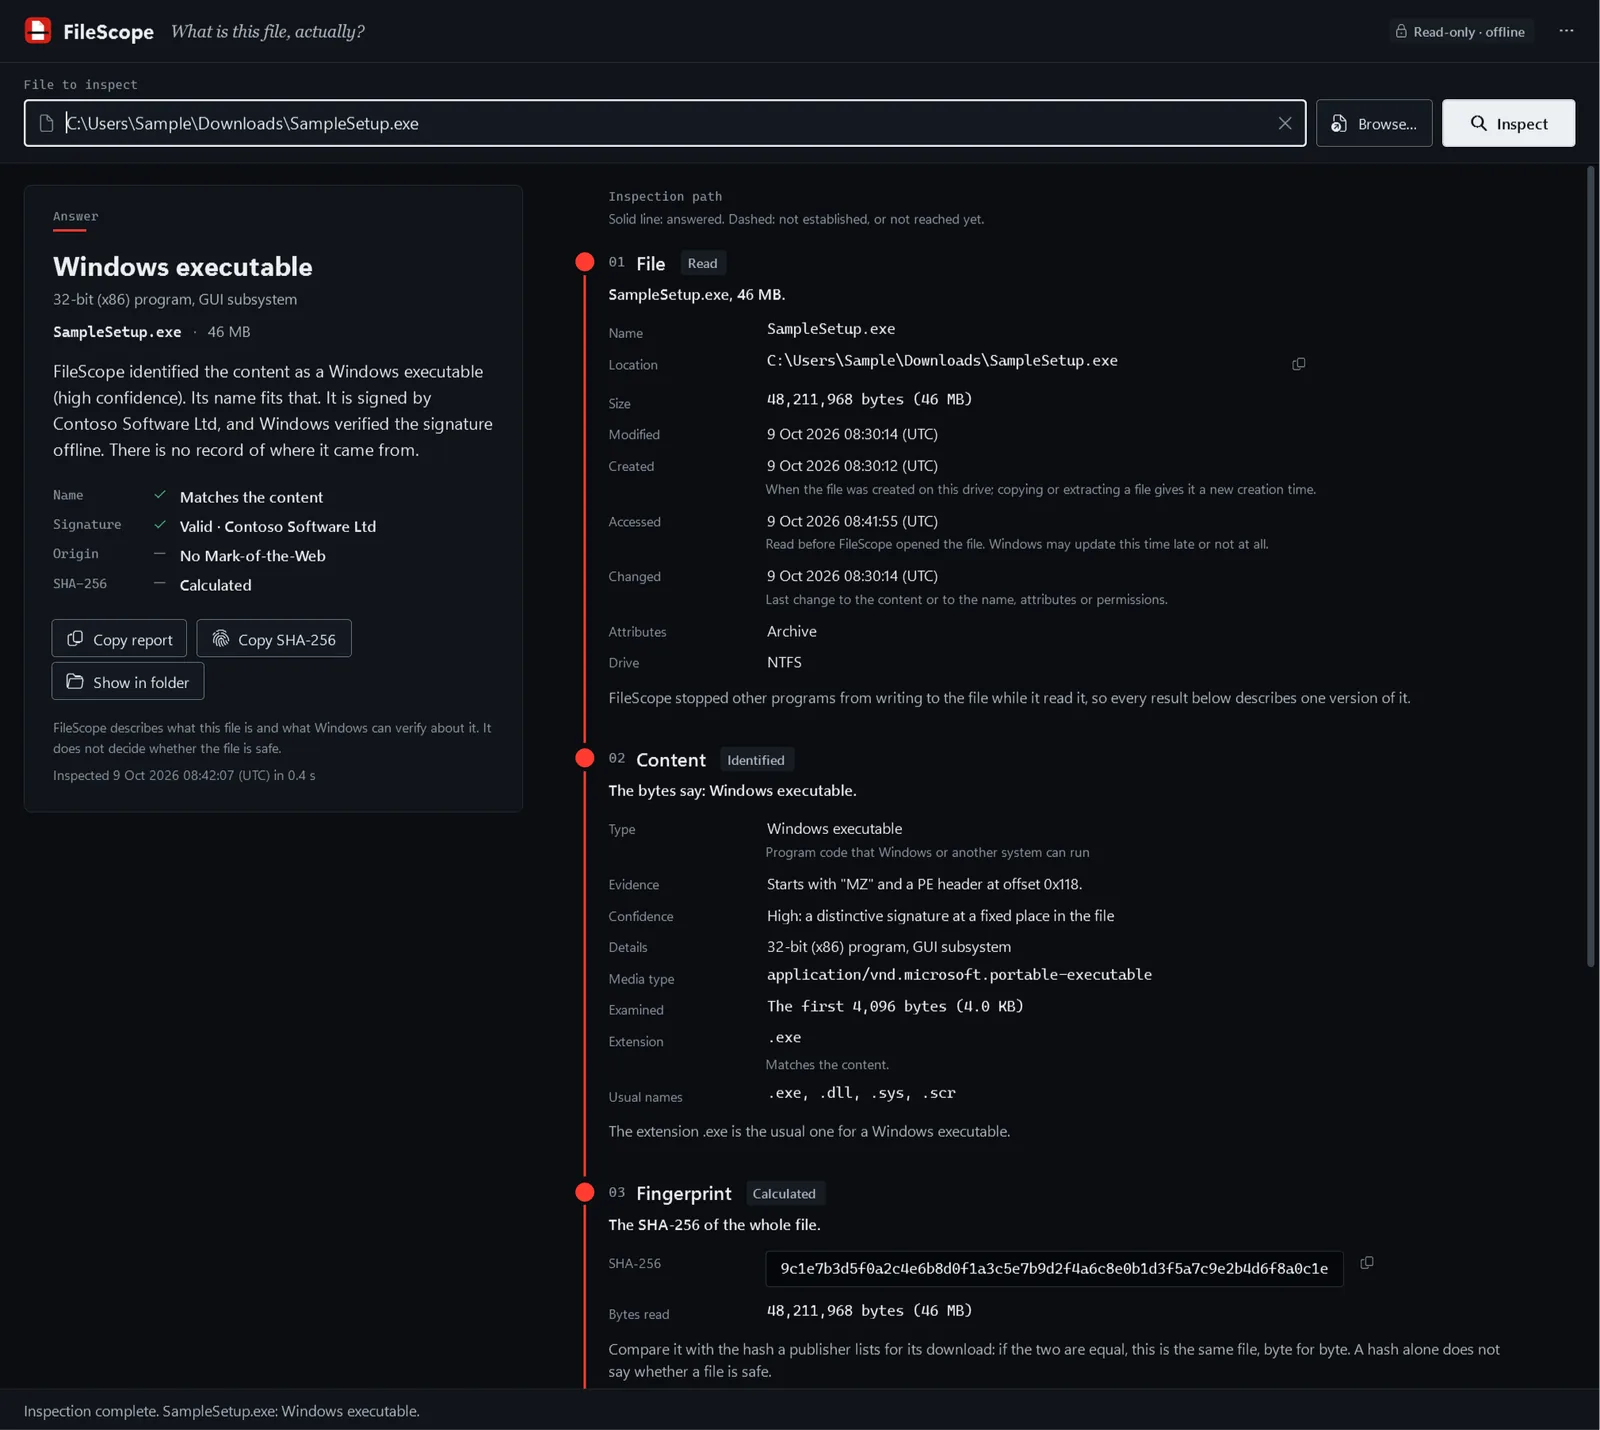The image size is (1600, 1430).
Task: Open the three-dots more options menu
Action: [1566, 31]
